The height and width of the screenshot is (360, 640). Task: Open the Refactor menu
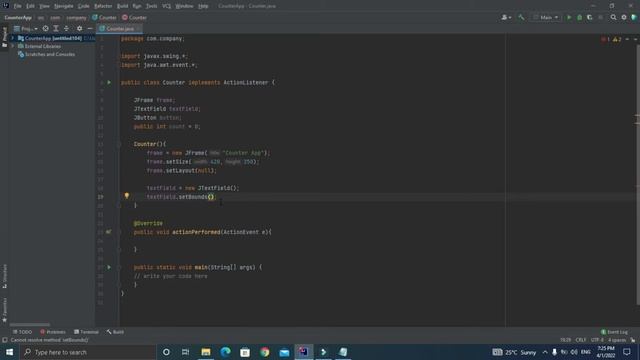pyautogui.click(x=103, y=6)
